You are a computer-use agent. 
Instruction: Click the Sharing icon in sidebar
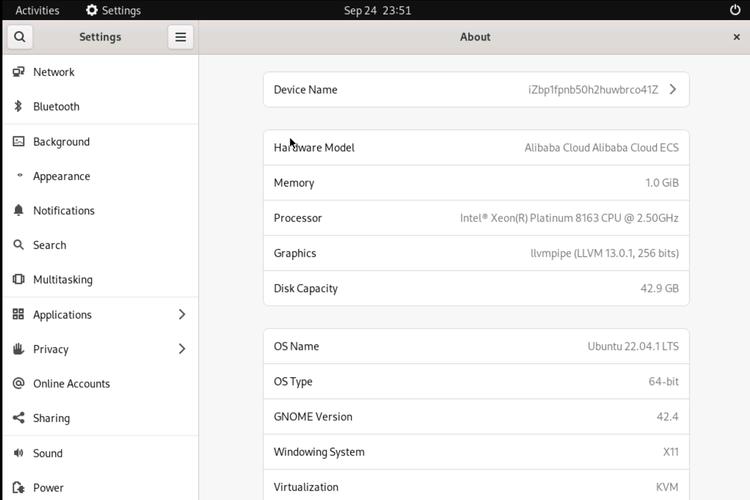click(x=18, y=418)
